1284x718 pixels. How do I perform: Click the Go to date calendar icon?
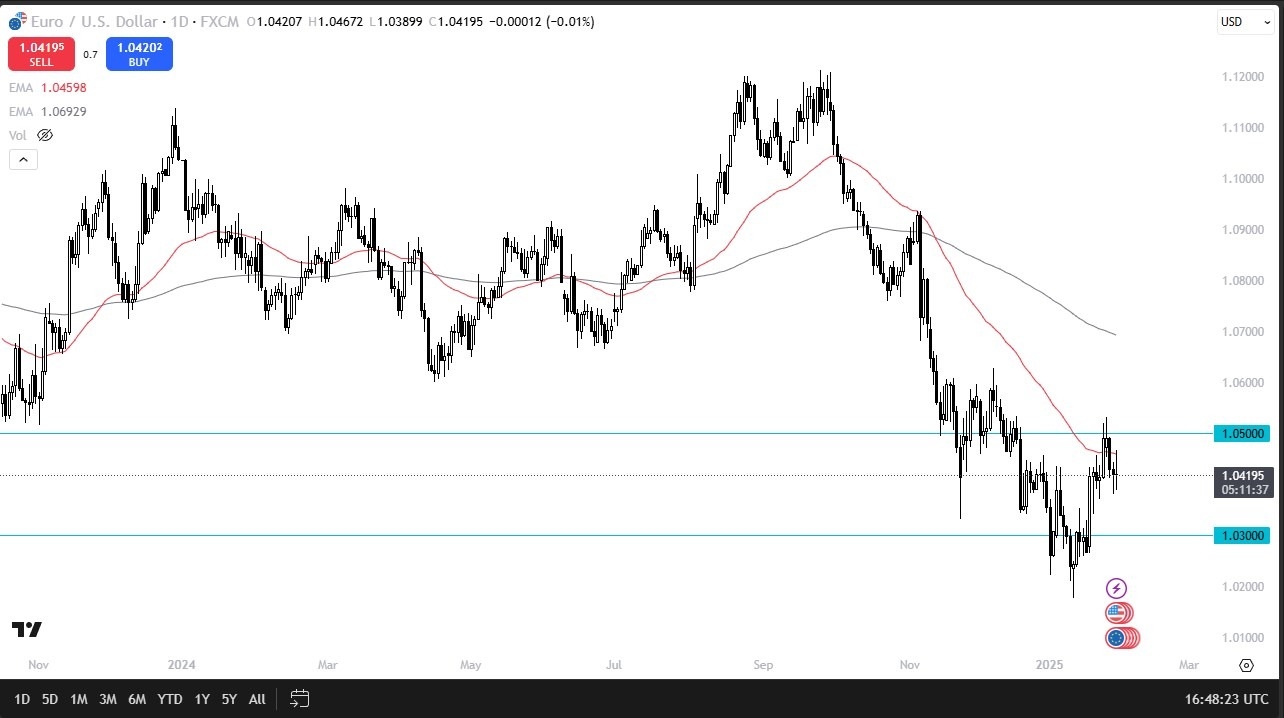point(299,699)
